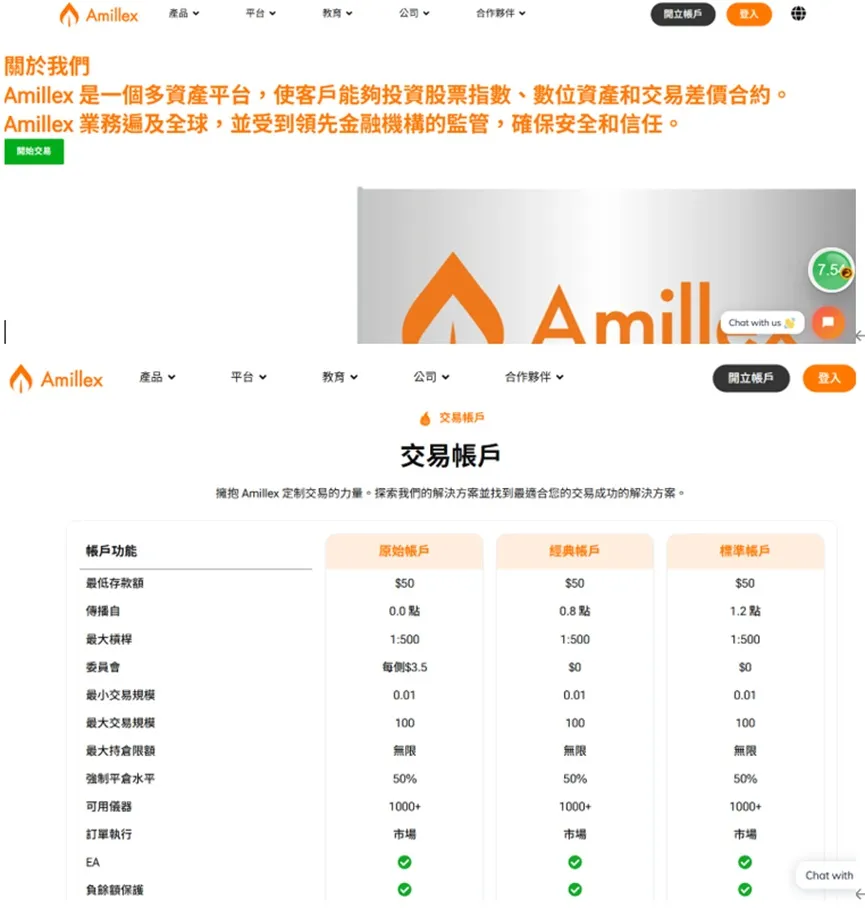The image size is (865, 908).
Task: Click EA green checkmark under 原始帳戶
Action: (404, 862)
